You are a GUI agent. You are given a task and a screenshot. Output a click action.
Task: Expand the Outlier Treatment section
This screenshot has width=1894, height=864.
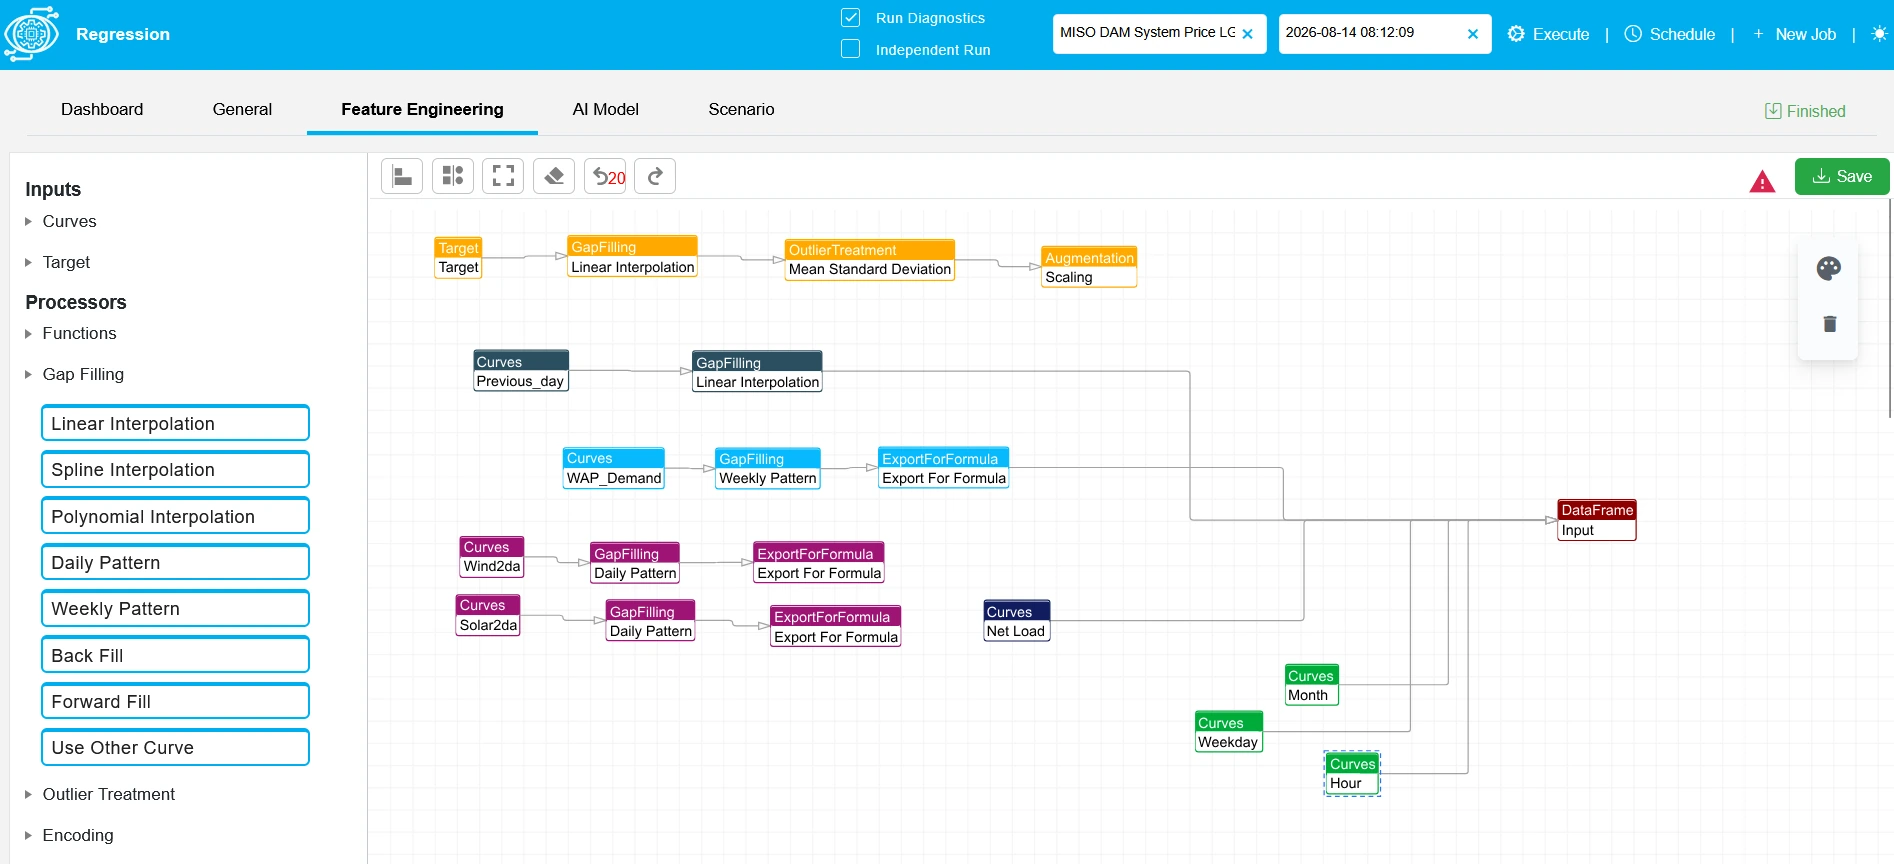[100, 794]
